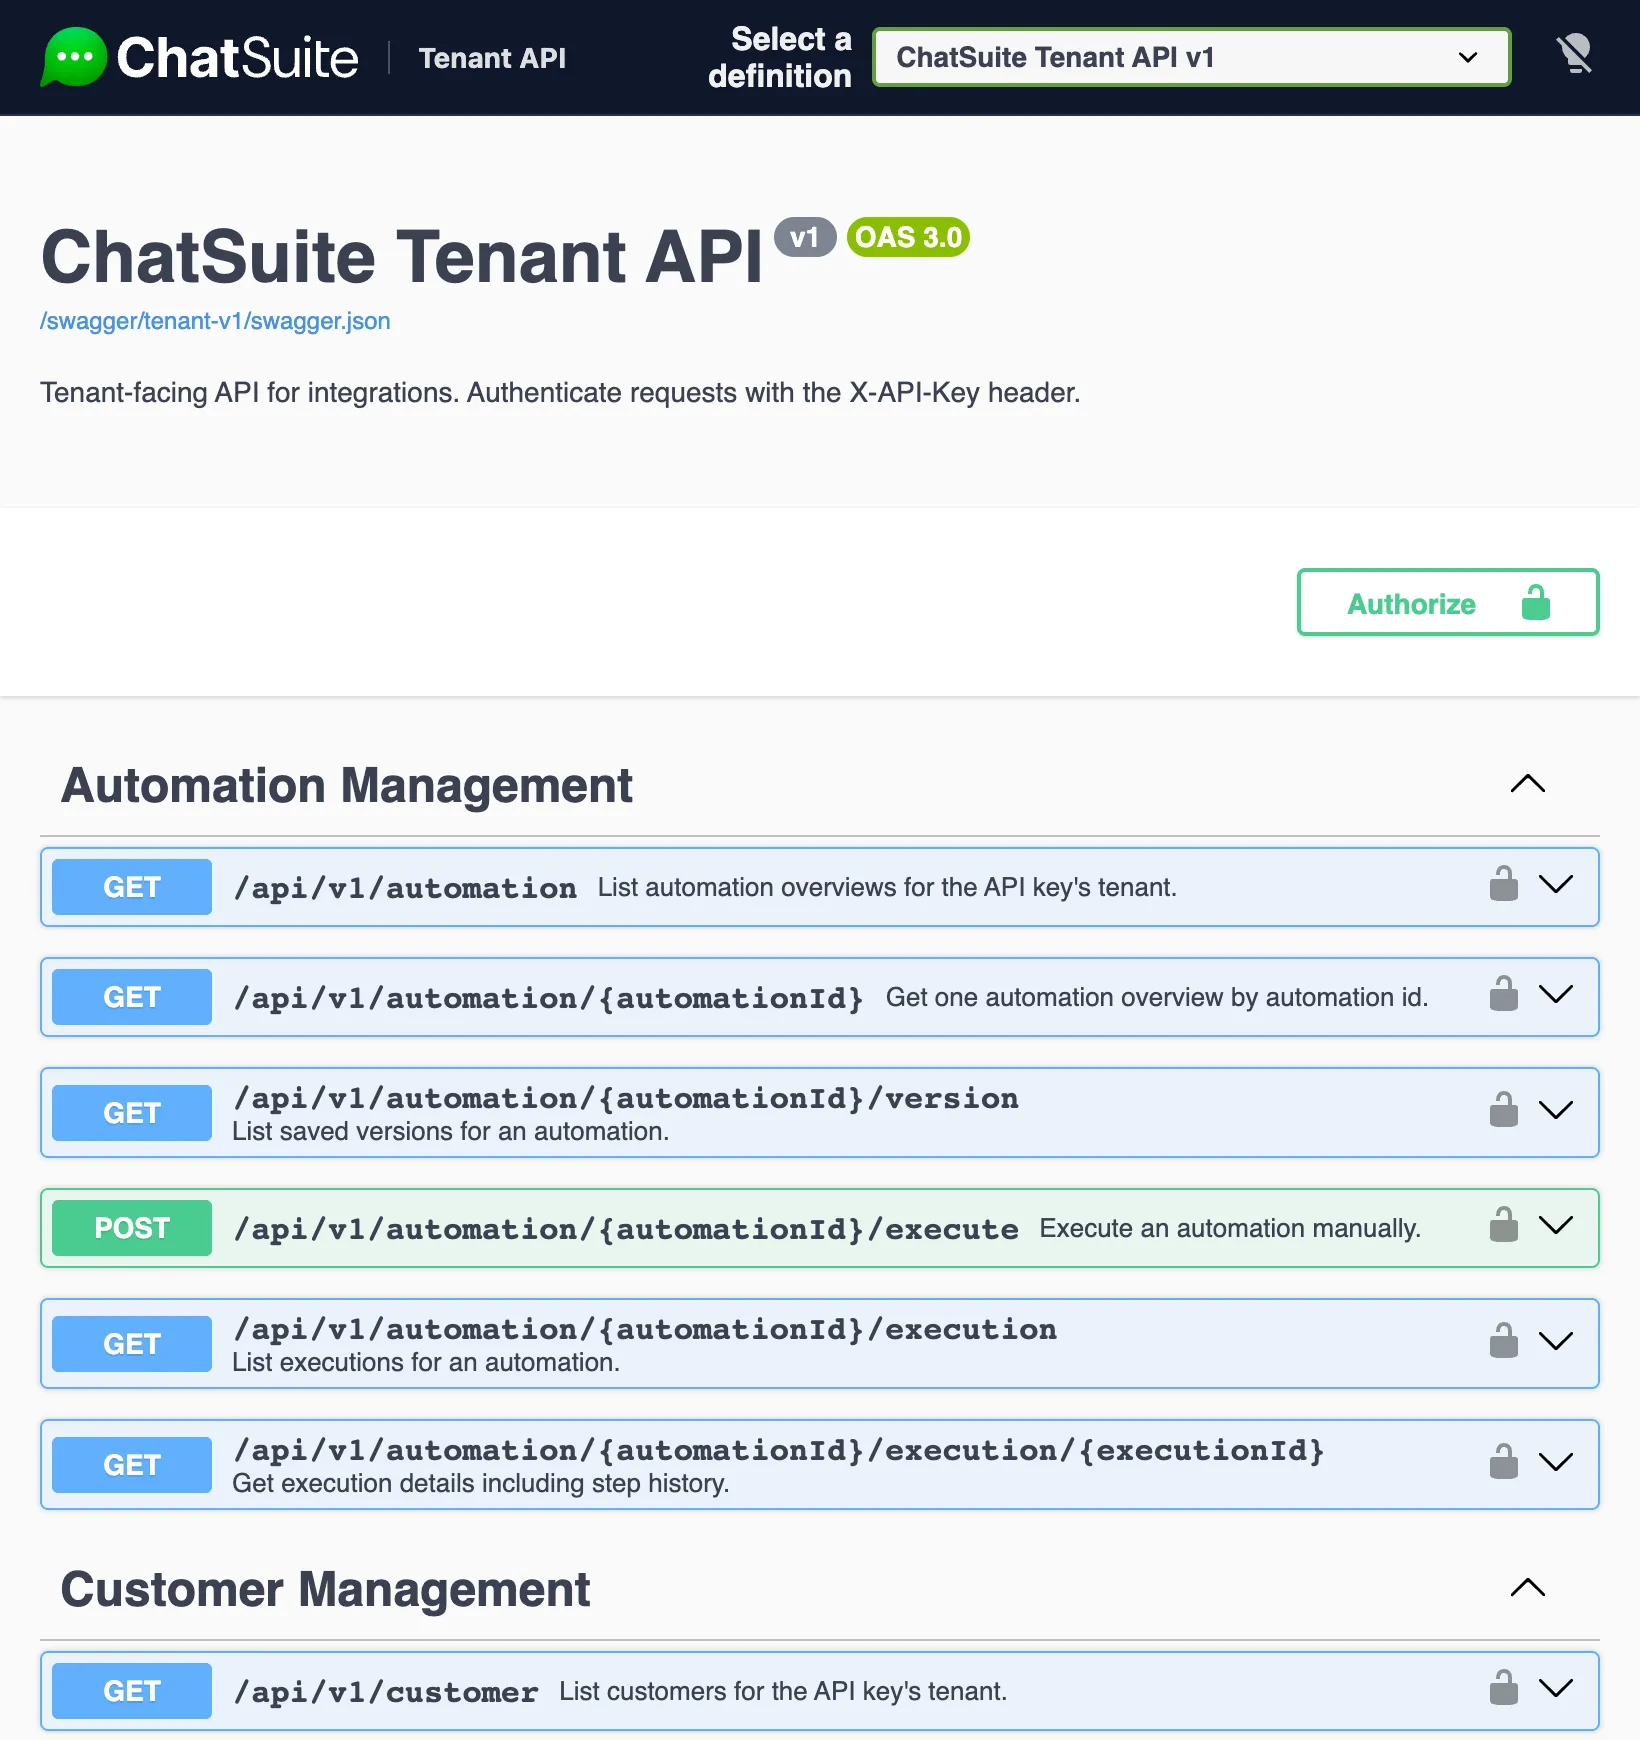Click GET badge on the execution details row
The image size is (1640, 1740).
click(x=132, y=1465)
